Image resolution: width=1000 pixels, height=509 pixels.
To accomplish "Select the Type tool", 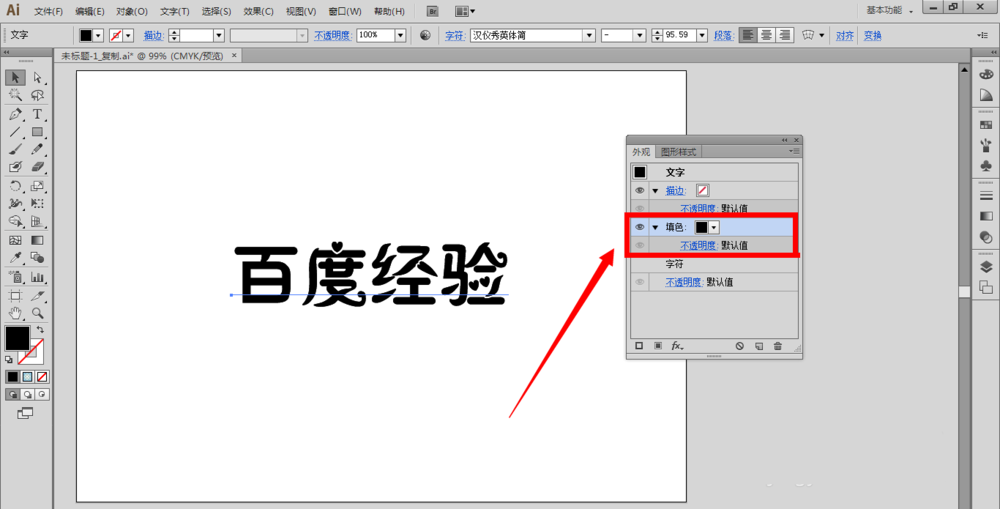I will (38, 114).
